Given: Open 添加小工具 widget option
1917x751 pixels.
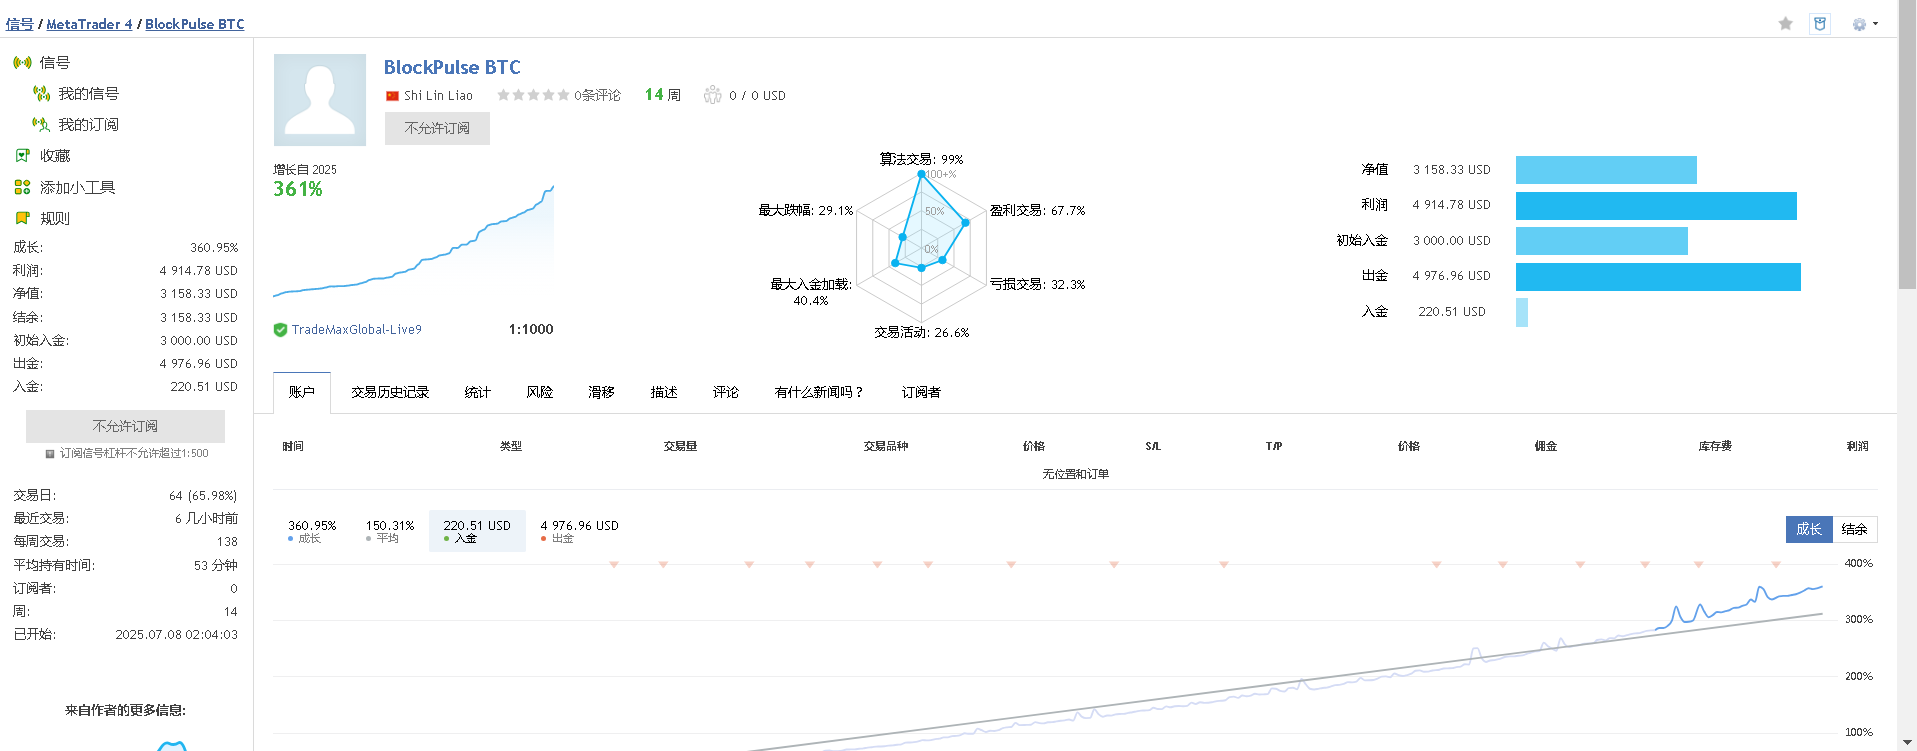Looking at the screenshot, I should pos(77,187).
